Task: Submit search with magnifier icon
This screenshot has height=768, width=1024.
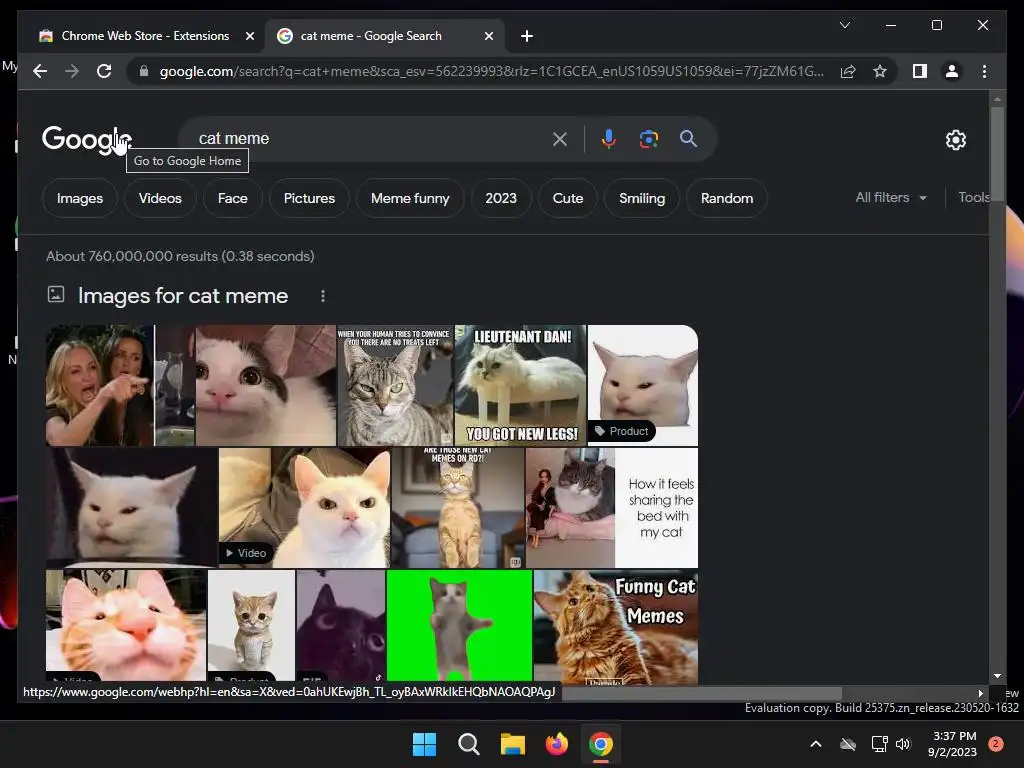Action: point(688,138)
